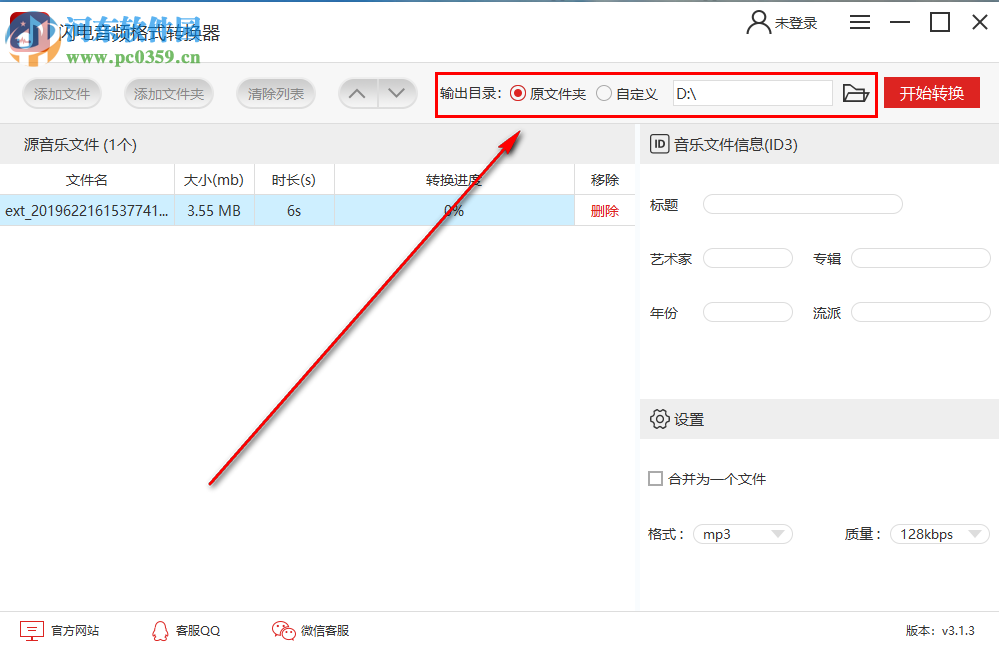Open 微信客服 WeChat support
Screen dimensions: 999x650
pos(281,631)
